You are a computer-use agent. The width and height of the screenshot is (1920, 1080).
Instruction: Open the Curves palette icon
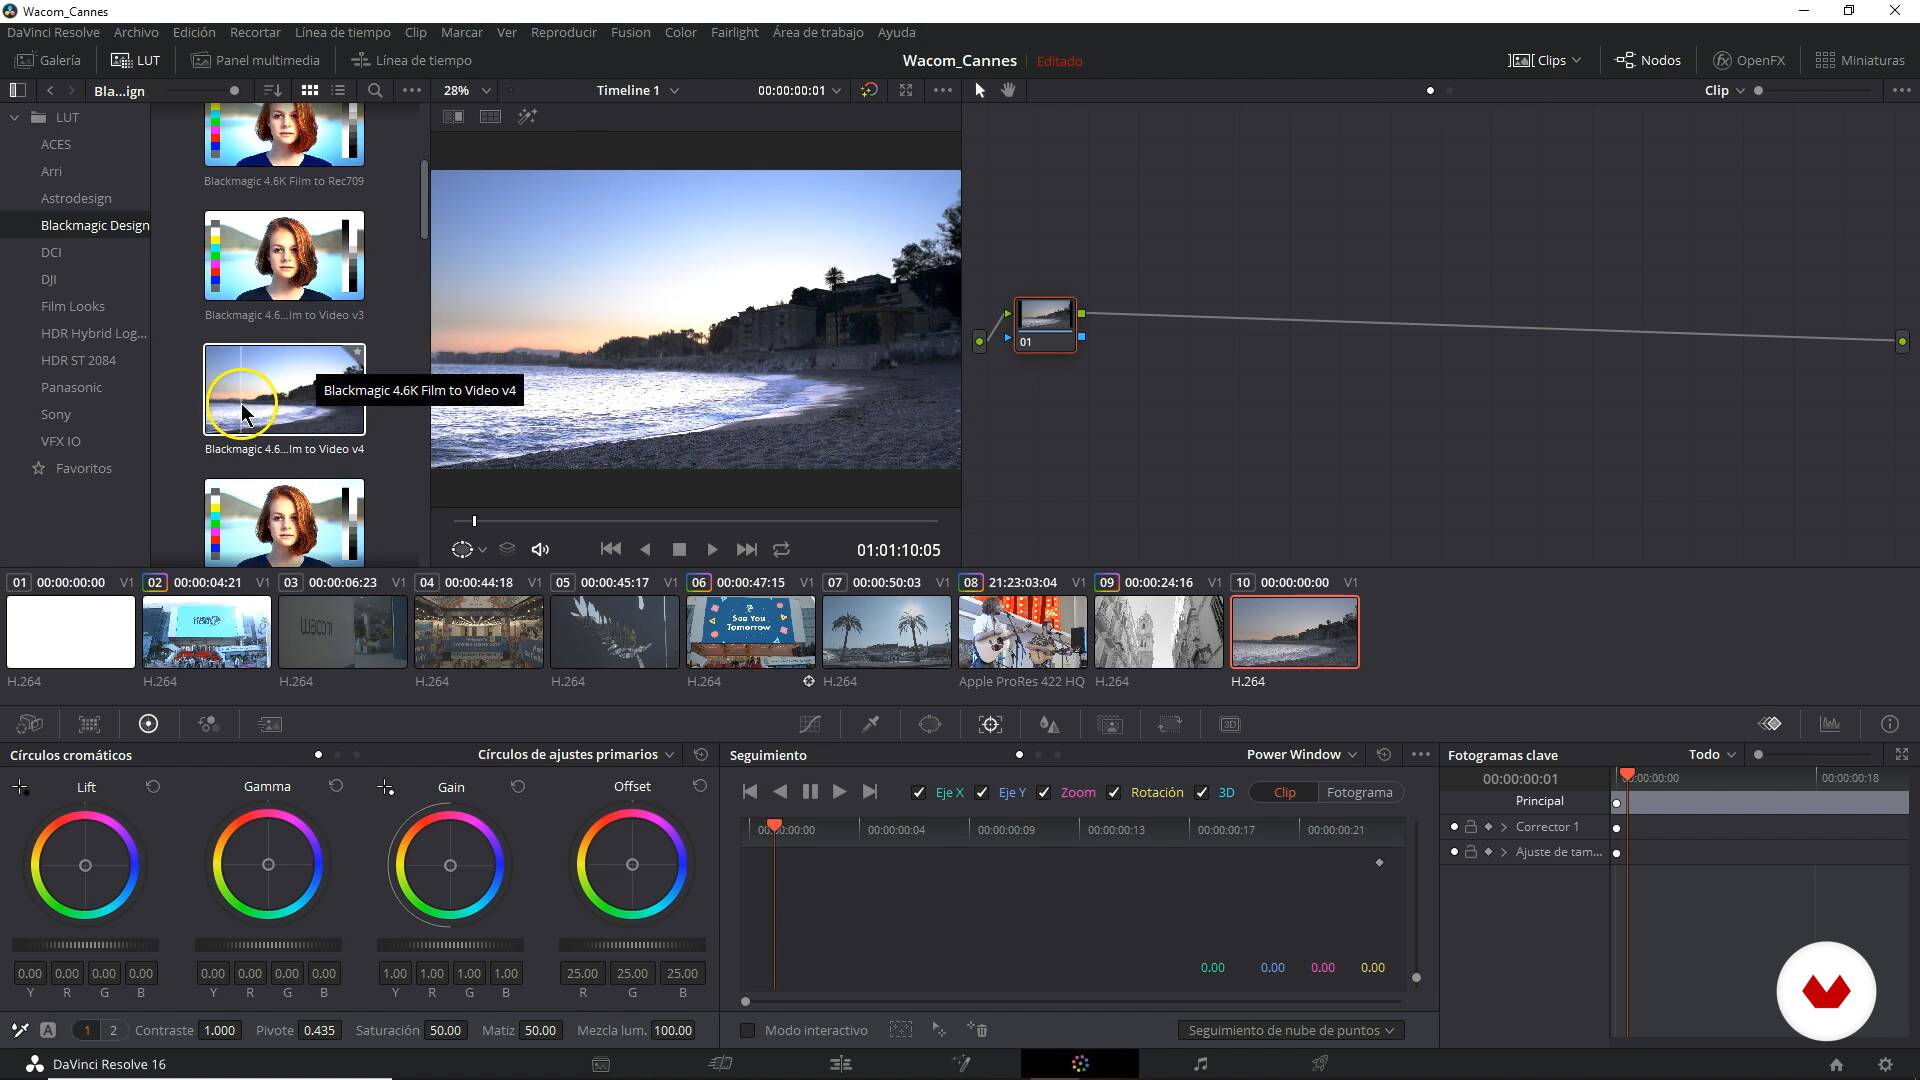810,724
